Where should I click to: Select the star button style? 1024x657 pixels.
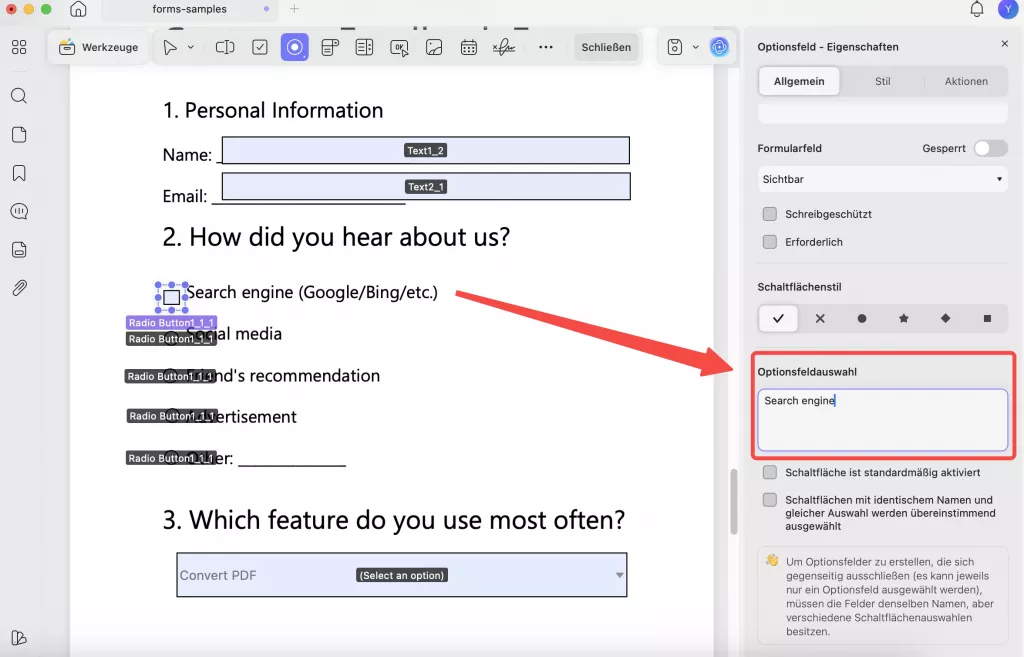tap(904, 319)
